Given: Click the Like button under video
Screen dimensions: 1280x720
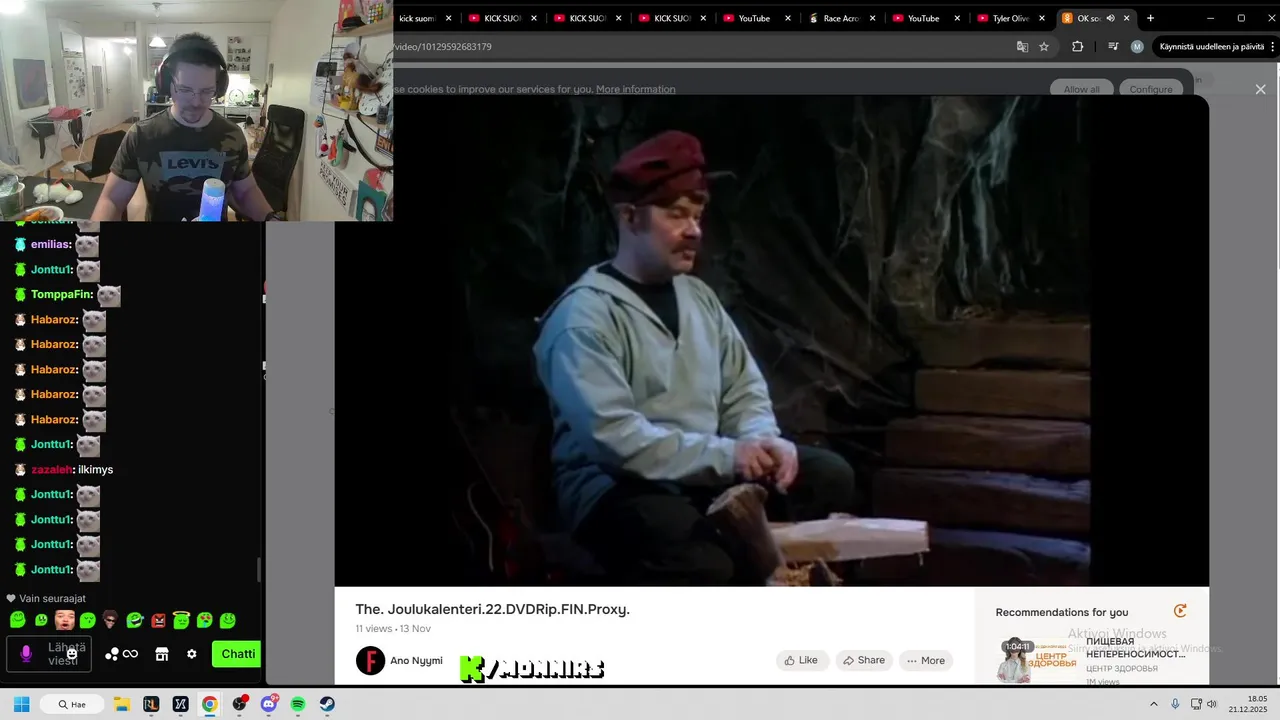Looking at the screenshot, I should pos(802,660).
